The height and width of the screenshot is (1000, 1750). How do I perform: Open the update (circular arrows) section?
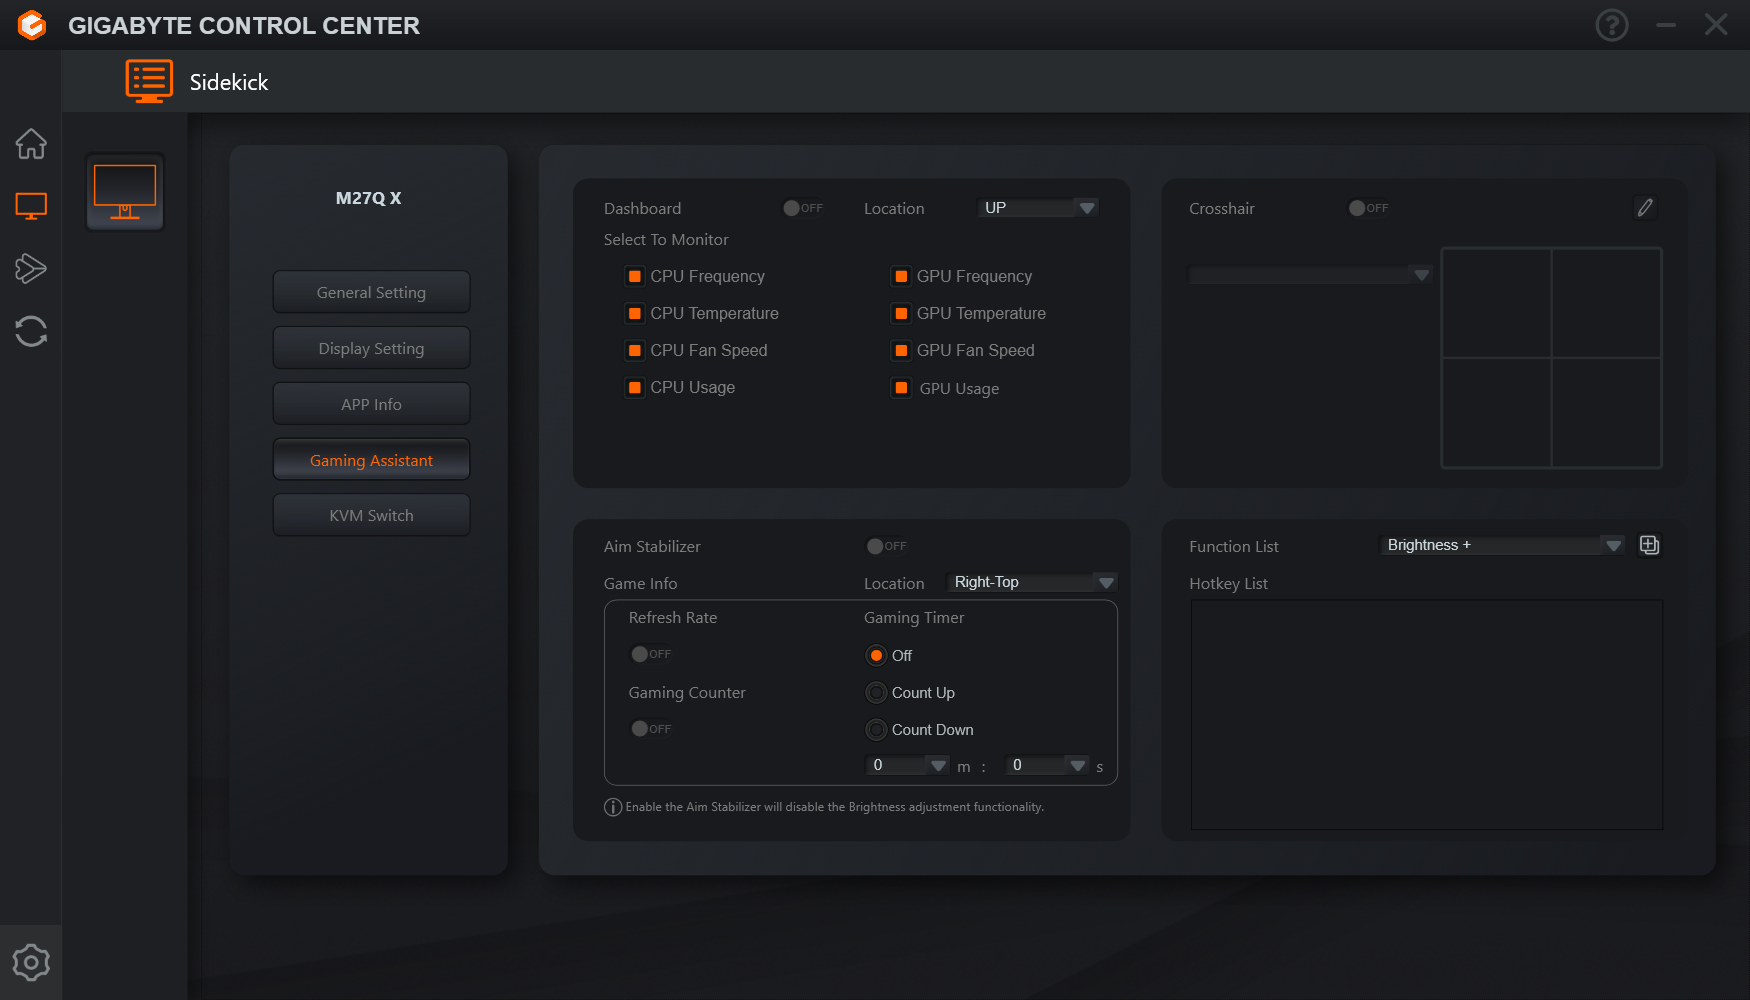pyautogui.click(x=31, y=331)
